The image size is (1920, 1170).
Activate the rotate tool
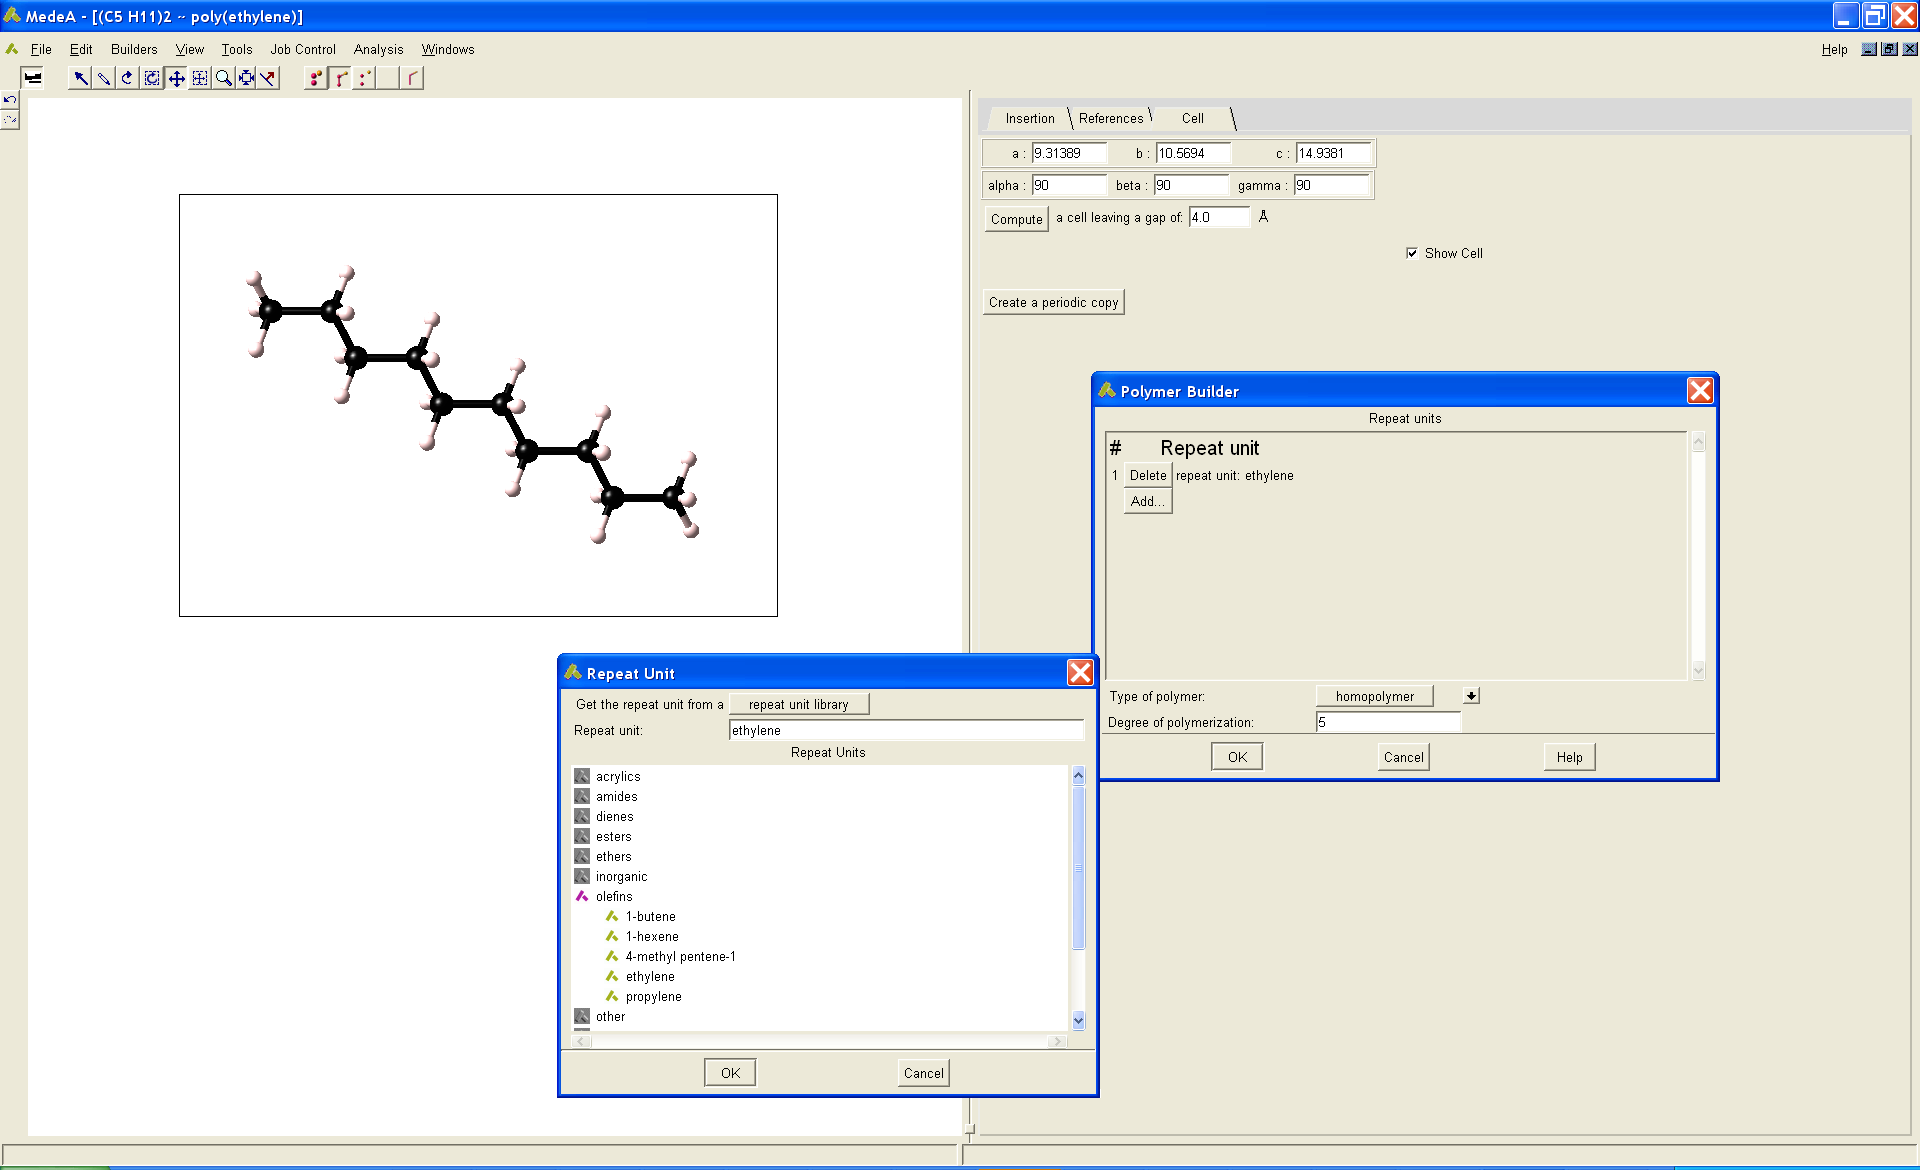pyautogui.click(x=127, y=78)
